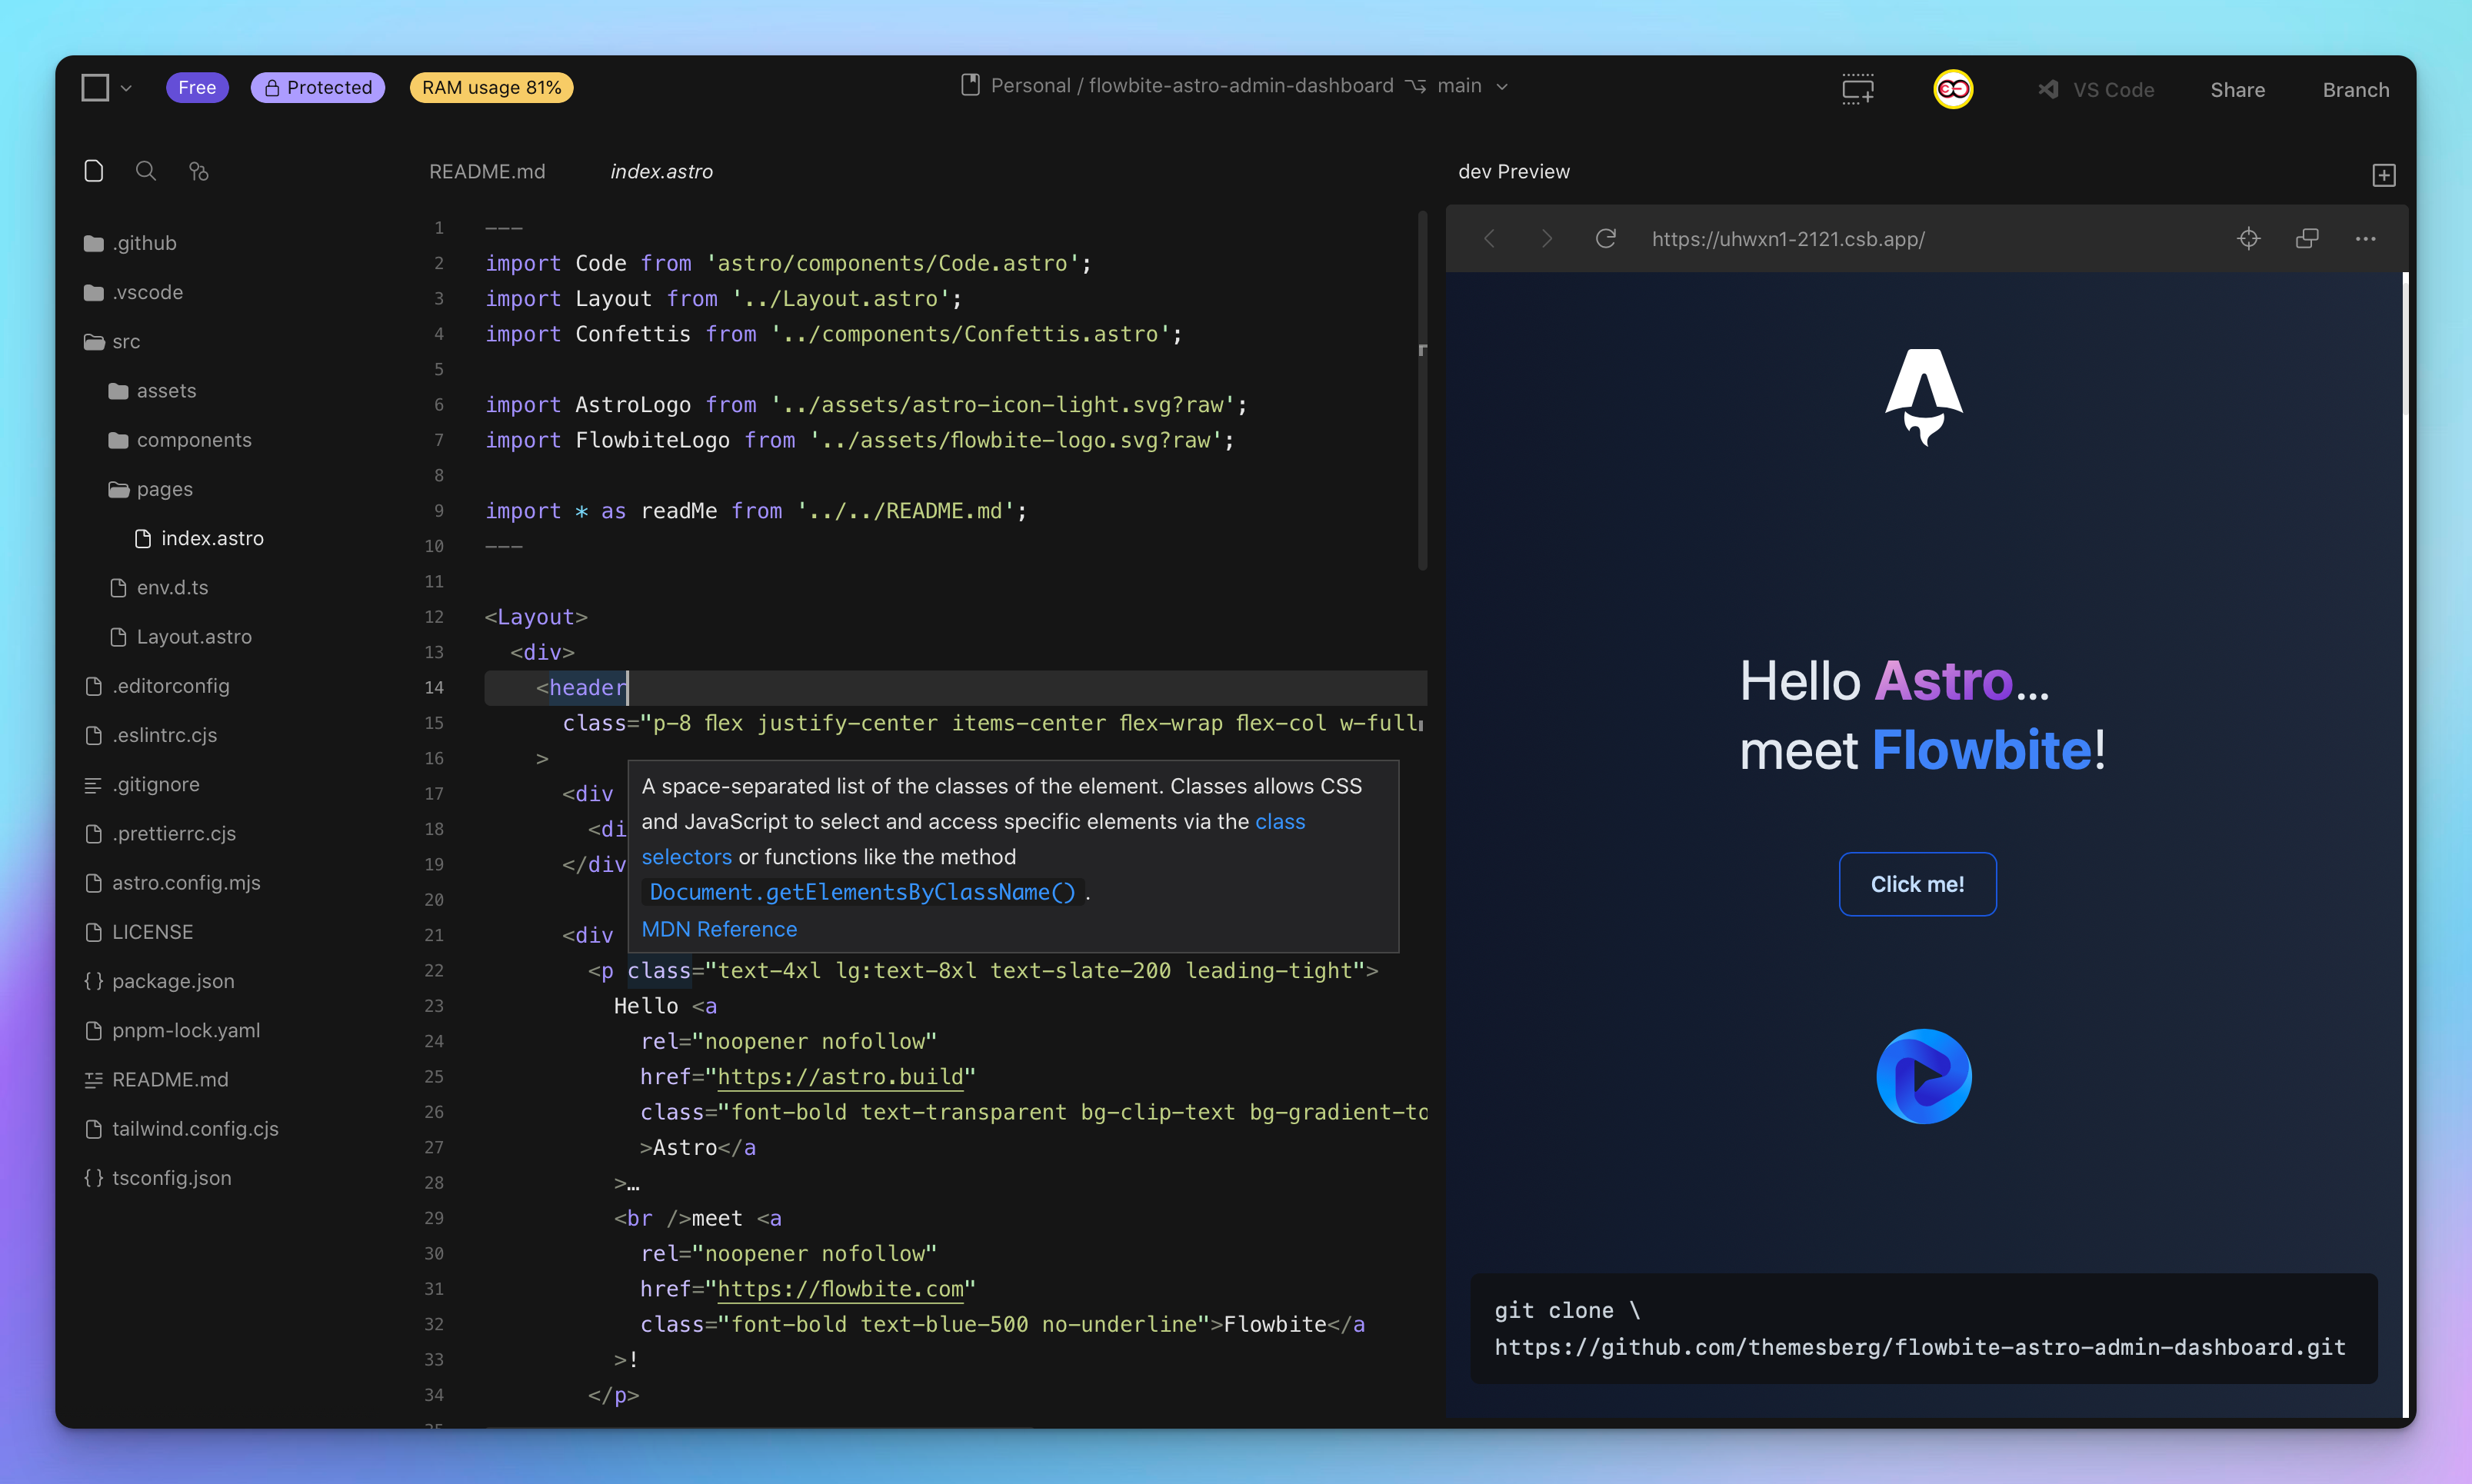Expand the components folder in sidebar
The width and height of the screenshot is (2472, 1484).
click(195, 439)
